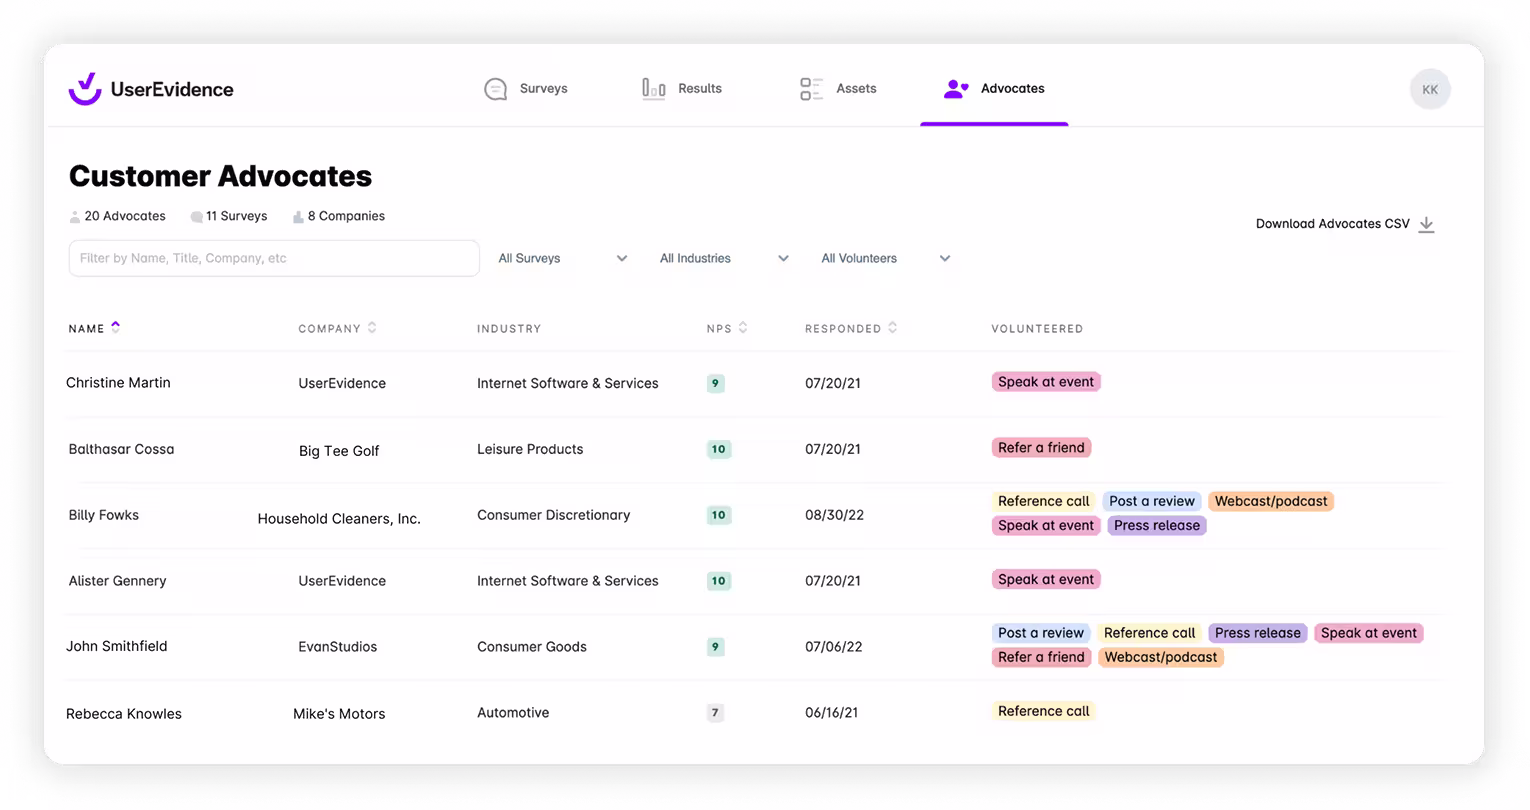Click the Consumer Discretionary industry cell
This screenshot has height=810, width=1530.
tap(554, 515)
